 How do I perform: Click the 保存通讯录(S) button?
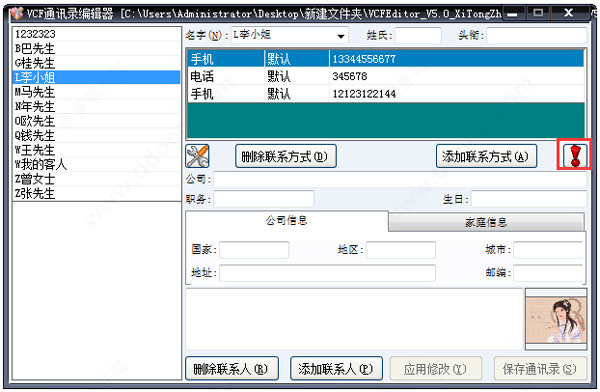click(x=540, y=369)
